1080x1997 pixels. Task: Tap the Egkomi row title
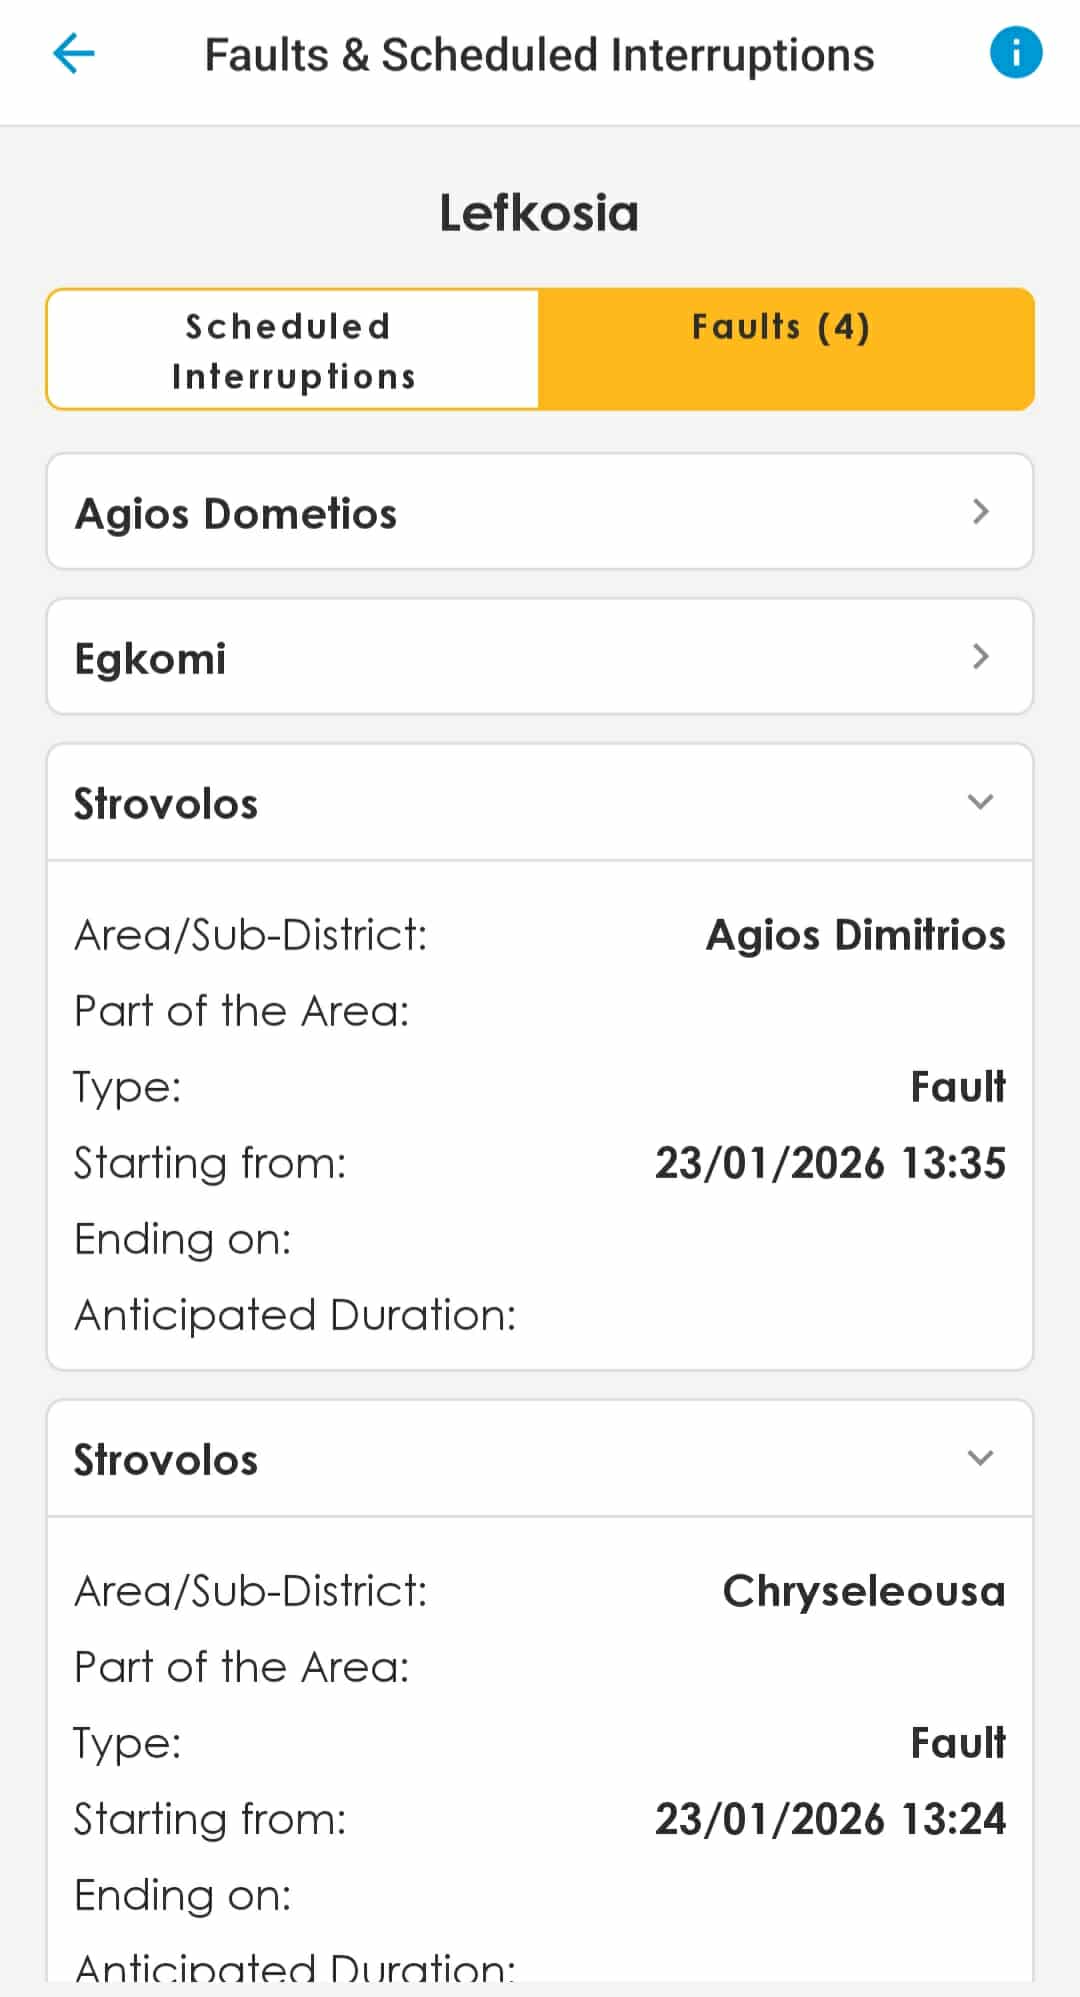151,659
